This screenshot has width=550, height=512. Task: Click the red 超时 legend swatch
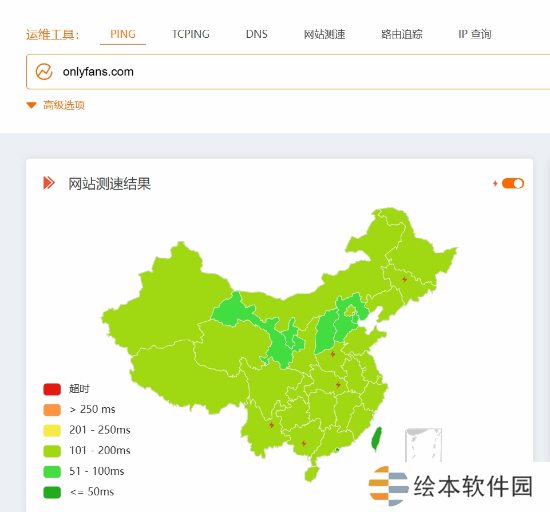pos(52,389)
